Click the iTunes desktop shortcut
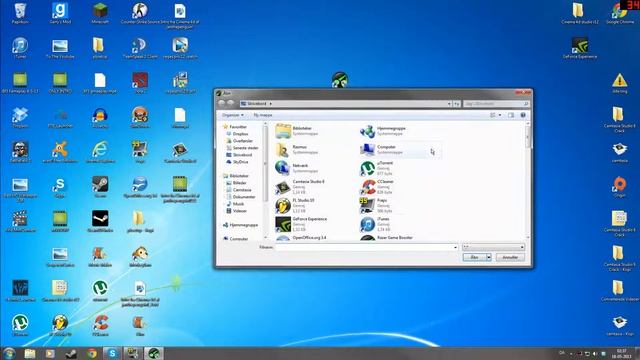Image resolution: width=640 pixels, height=360 pixels. 20,48
